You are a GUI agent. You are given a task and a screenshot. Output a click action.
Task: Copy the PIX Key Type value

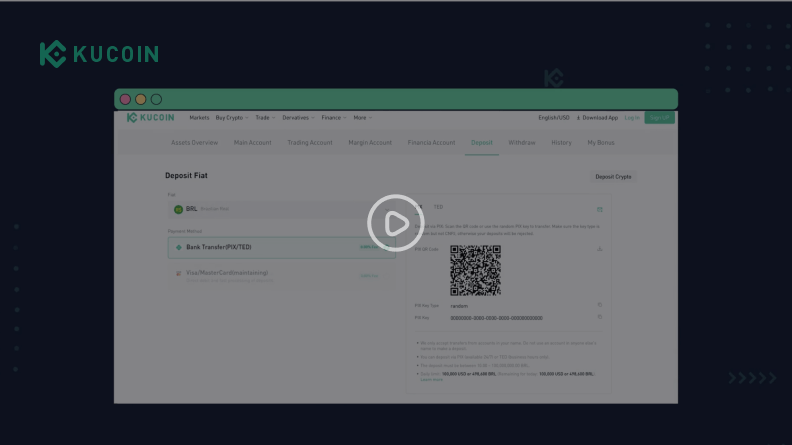(600, 305)
